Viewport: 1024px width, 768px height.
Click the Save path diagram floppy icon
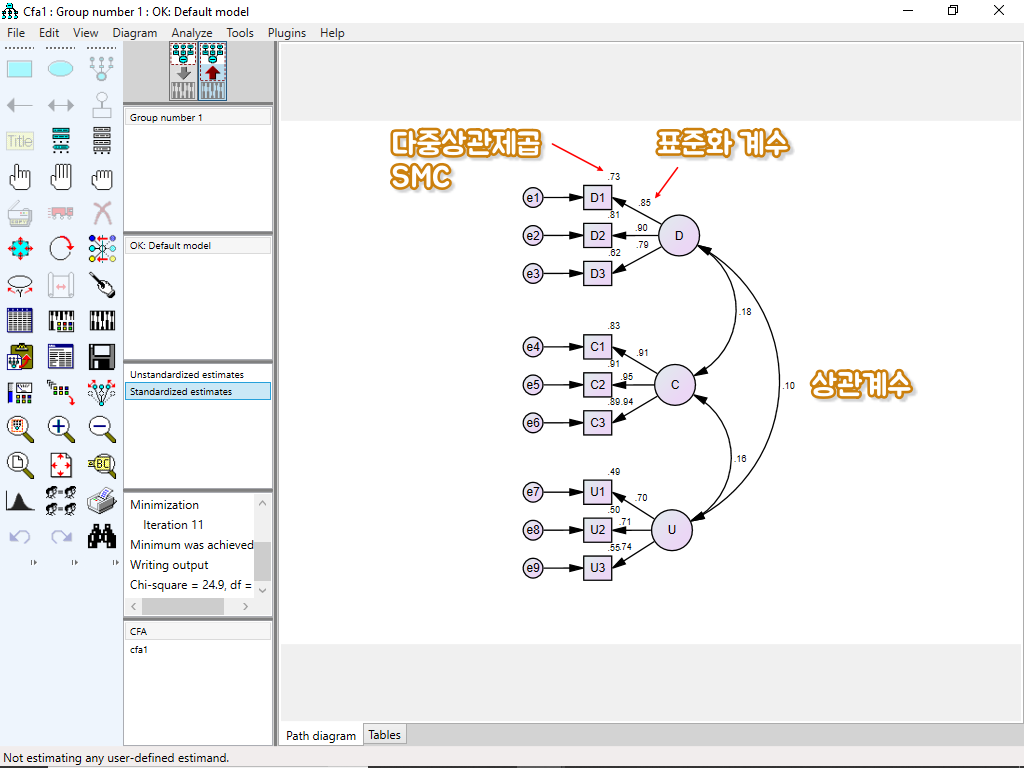(x=102, y=357)
